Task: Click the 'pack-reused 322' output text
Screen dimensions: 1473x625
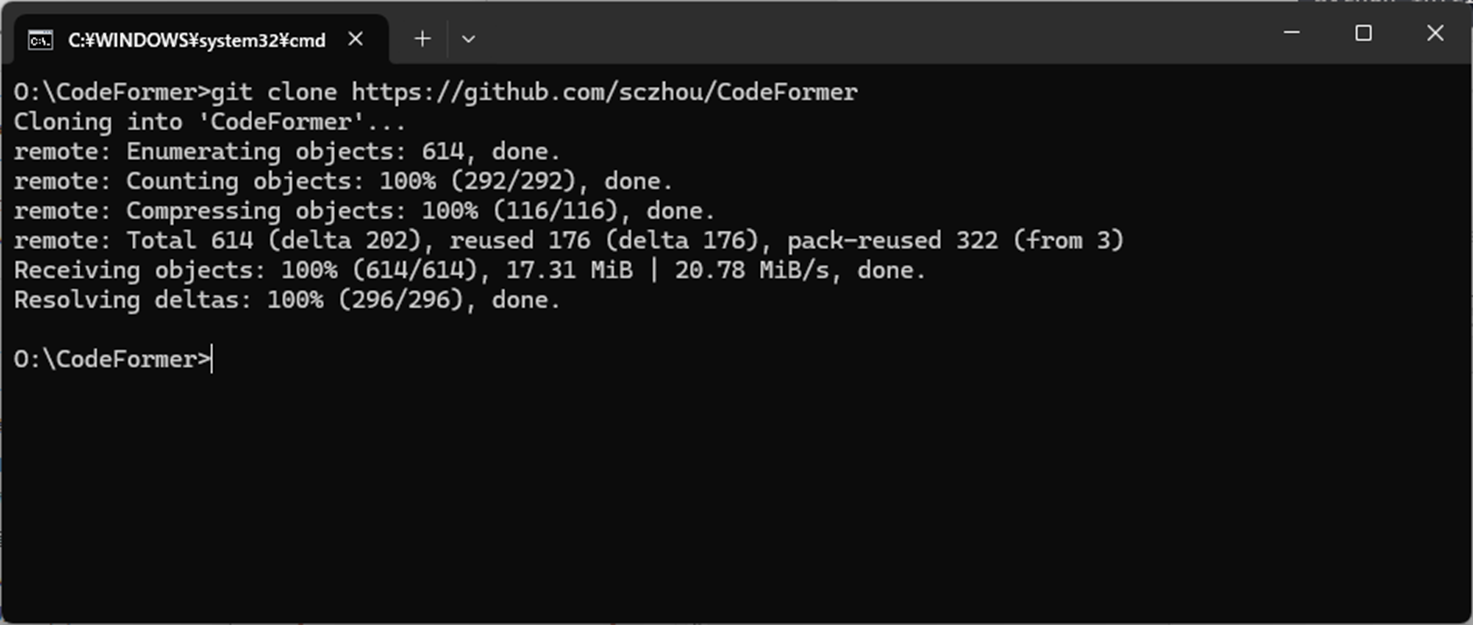Action: pos(890,240)
